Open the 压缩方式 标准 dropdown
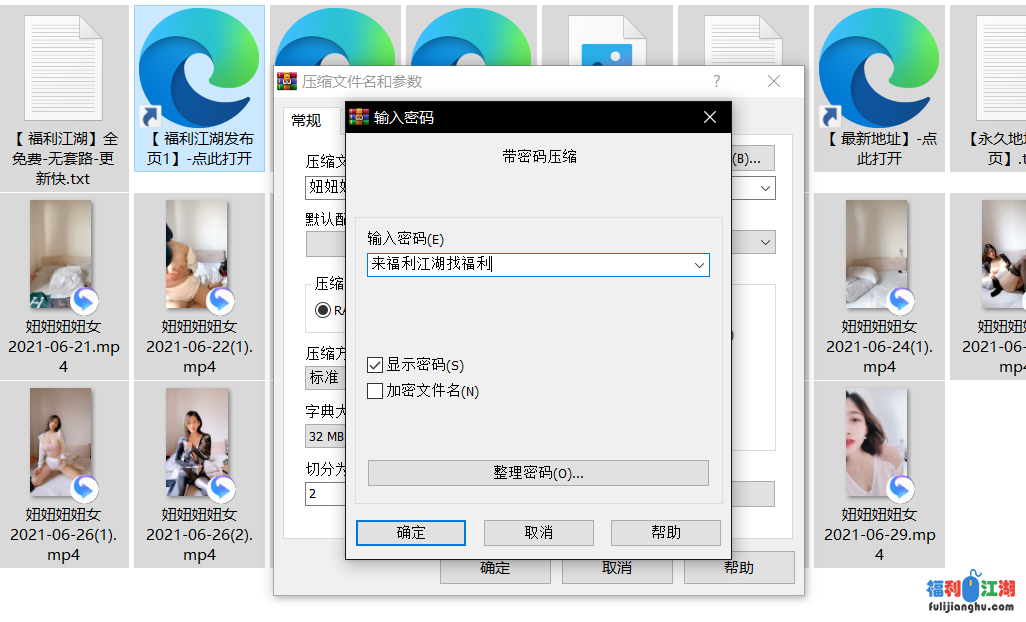The image size is (1026, 622). (x=325, y=378)
